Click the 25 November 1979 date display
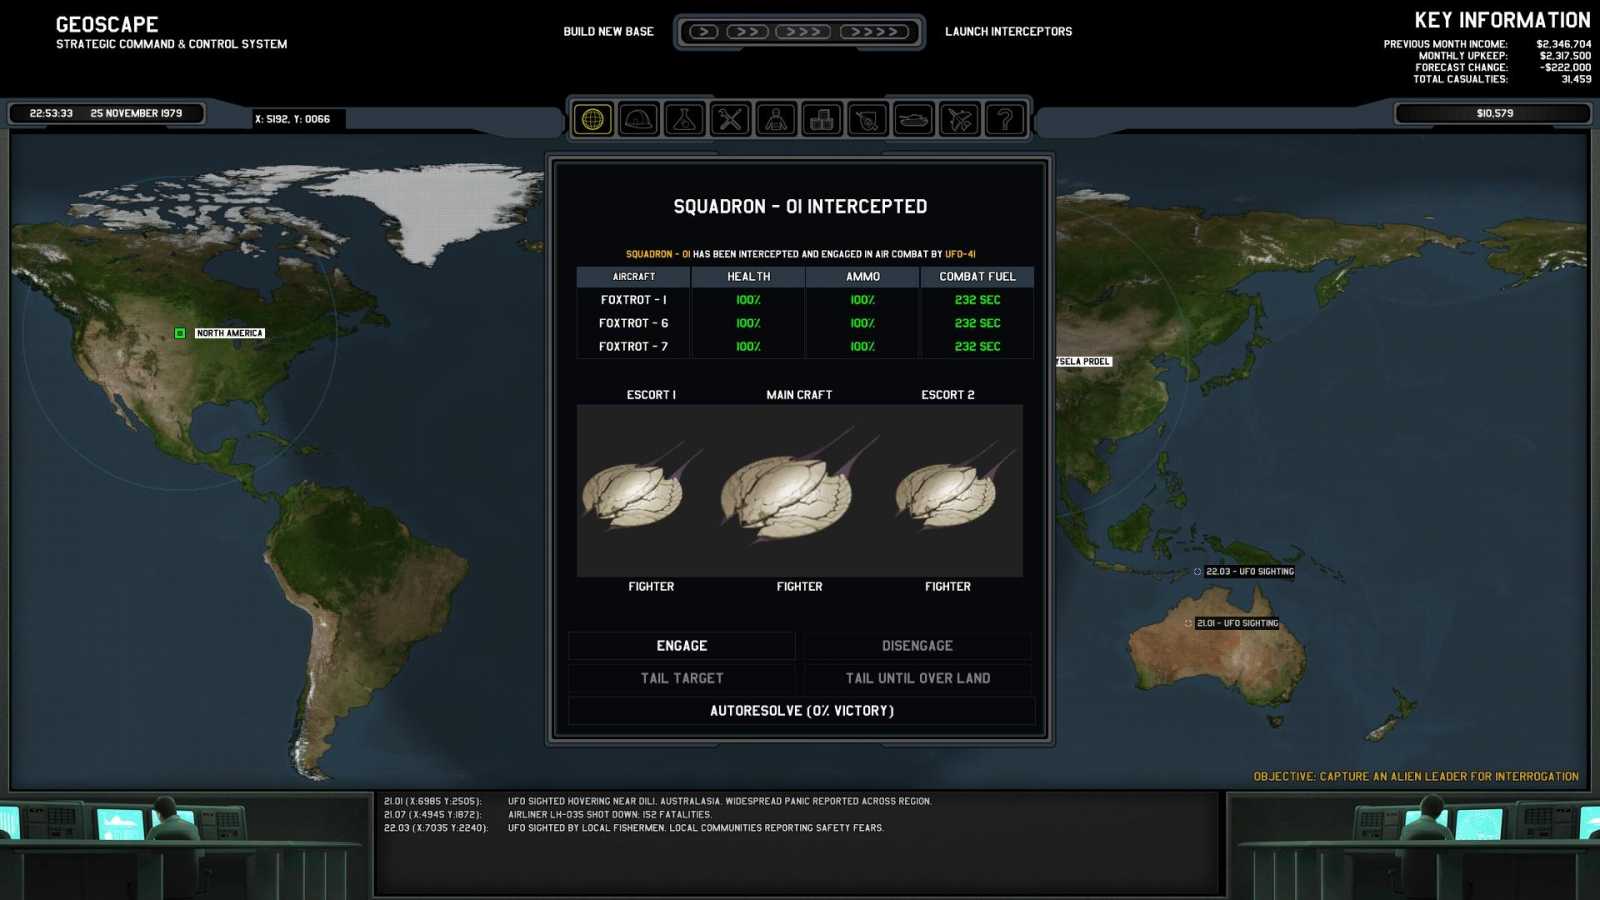Screen dimensions: 1600x900 click(x=136, y=113)
